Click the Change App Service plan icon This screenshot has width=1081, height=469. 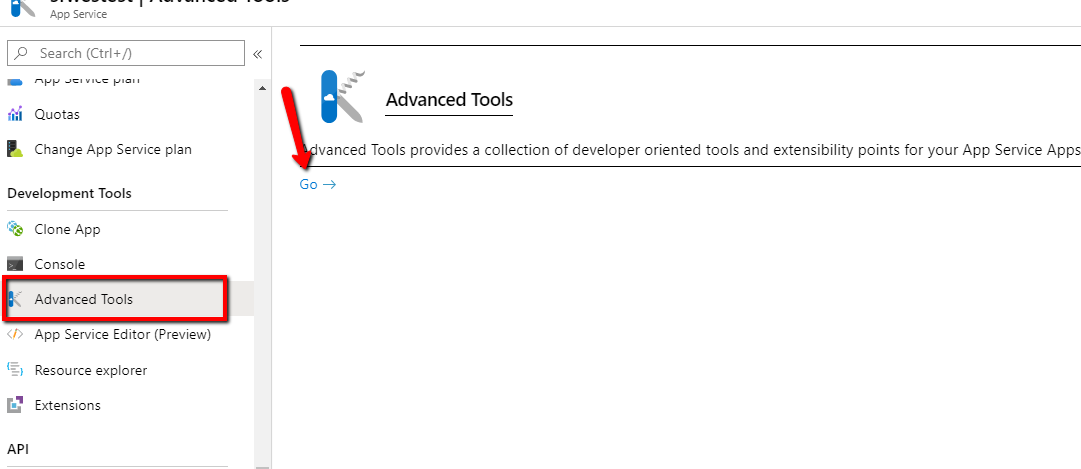point(15,149)
